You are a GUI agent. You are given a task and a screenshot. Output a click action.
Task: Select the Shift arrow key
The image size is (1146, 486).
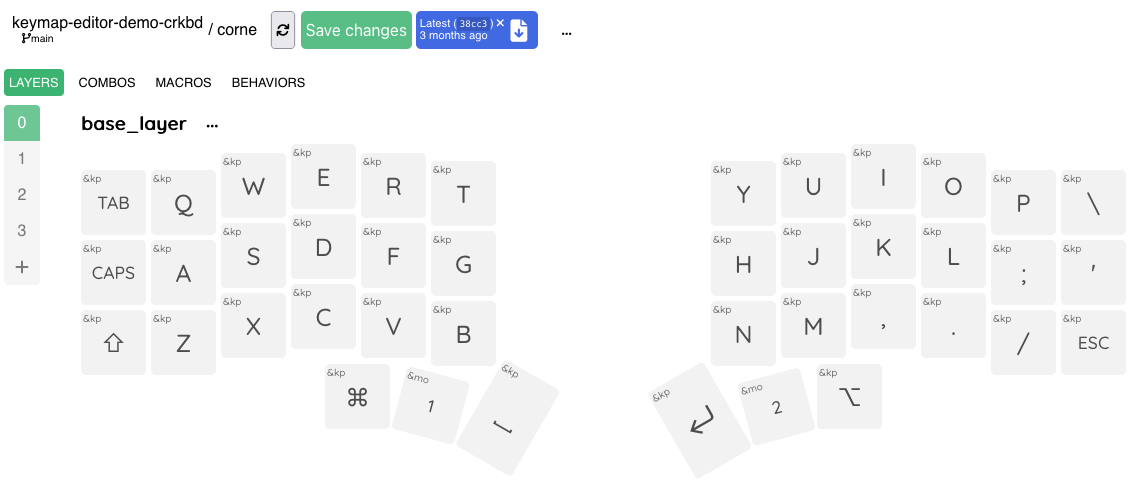pos(113,343)
